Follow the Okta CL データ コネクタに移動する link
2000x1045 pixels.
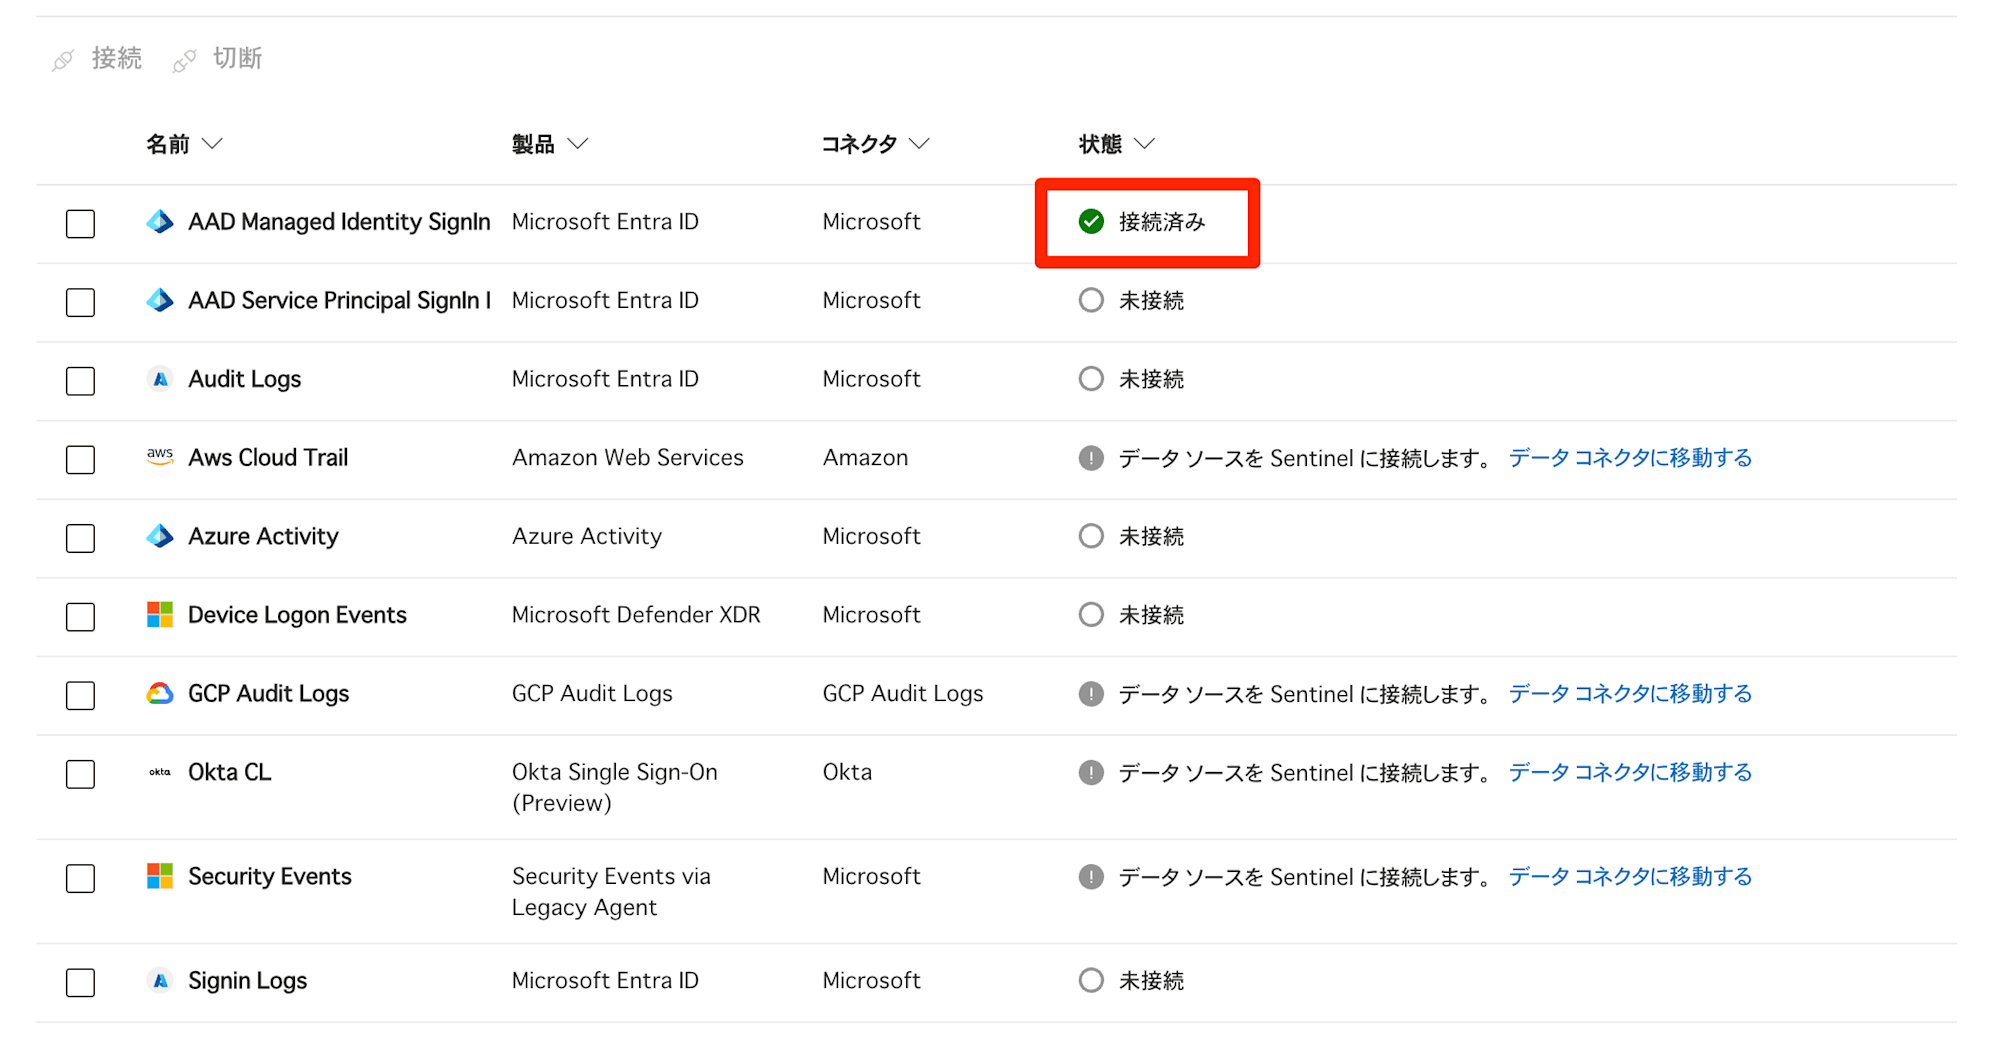pos(1630,773)
